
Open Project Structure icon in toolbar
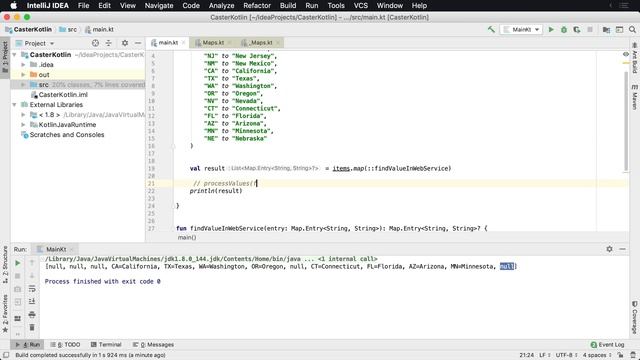(x=606, y=29)
